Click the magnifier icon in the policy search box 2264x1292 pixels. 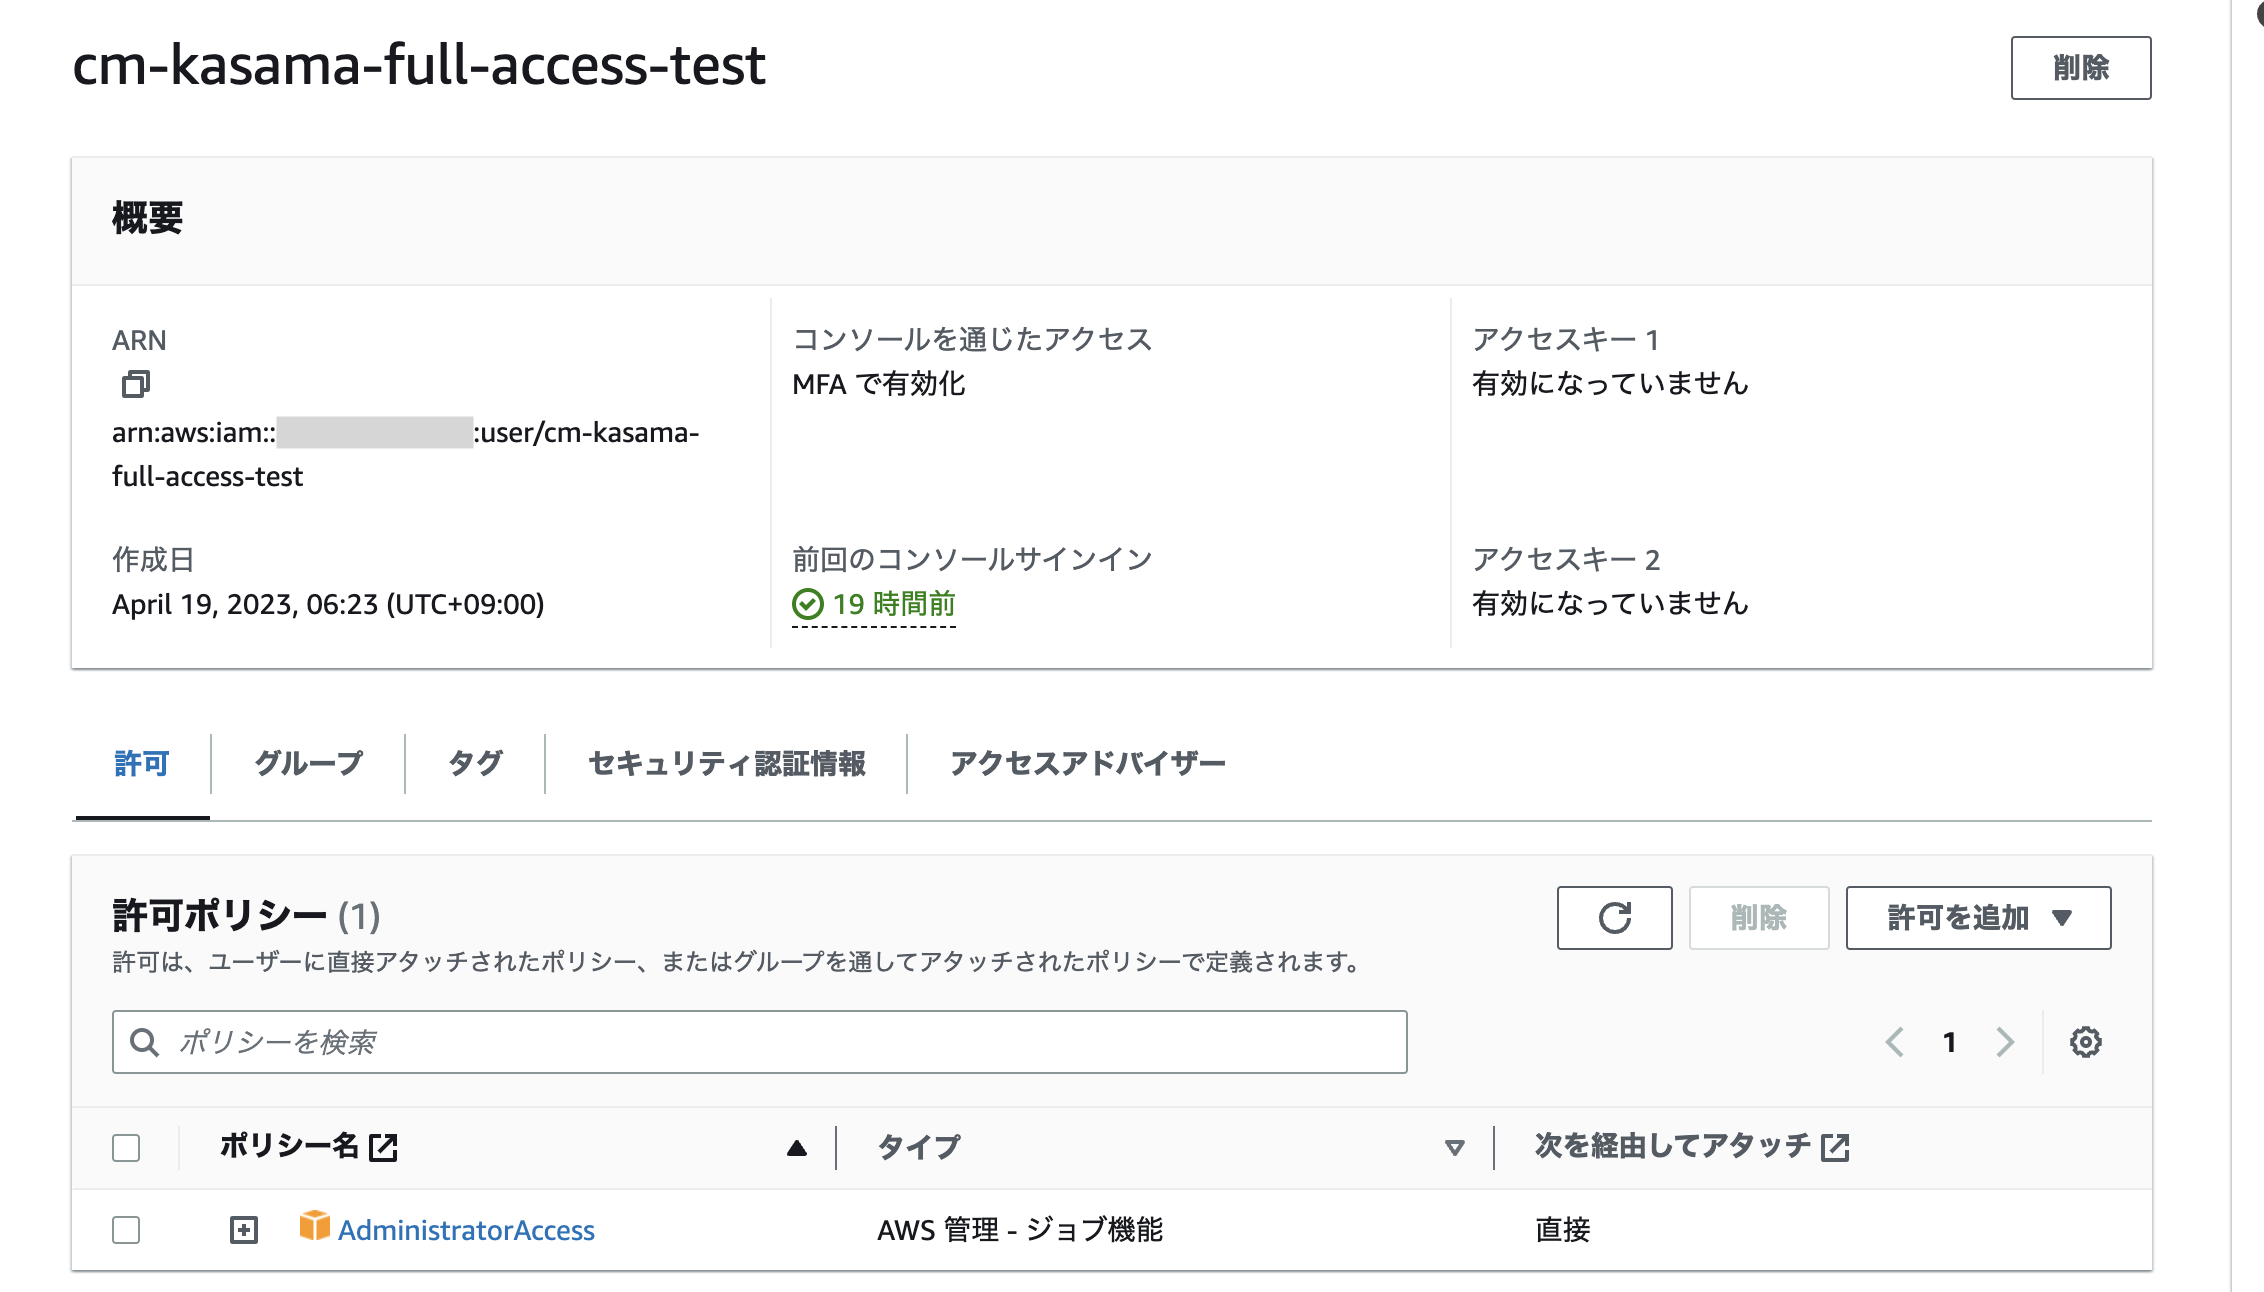[x=145, y=1042]
